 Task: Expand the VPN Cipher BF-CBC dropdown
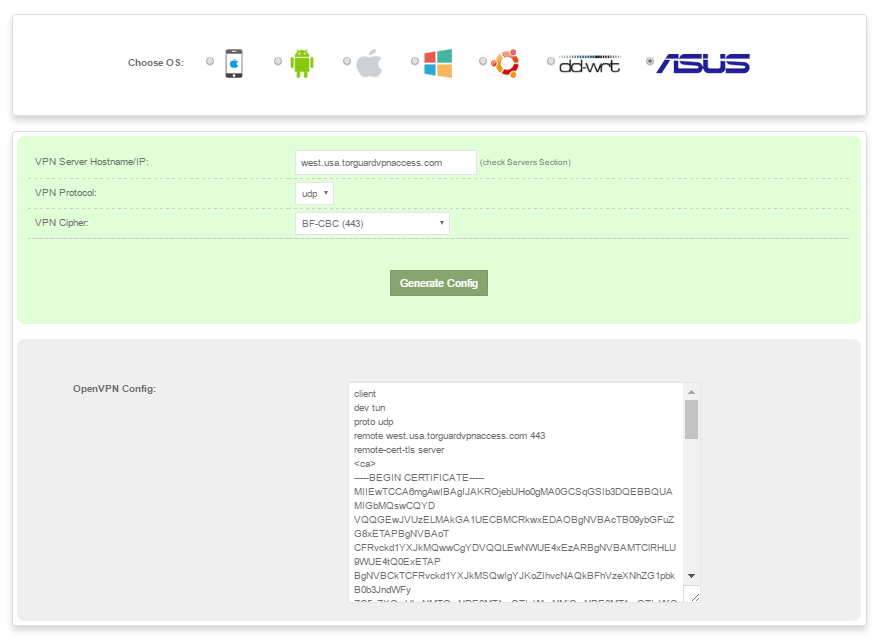click(x=372, y=223)
